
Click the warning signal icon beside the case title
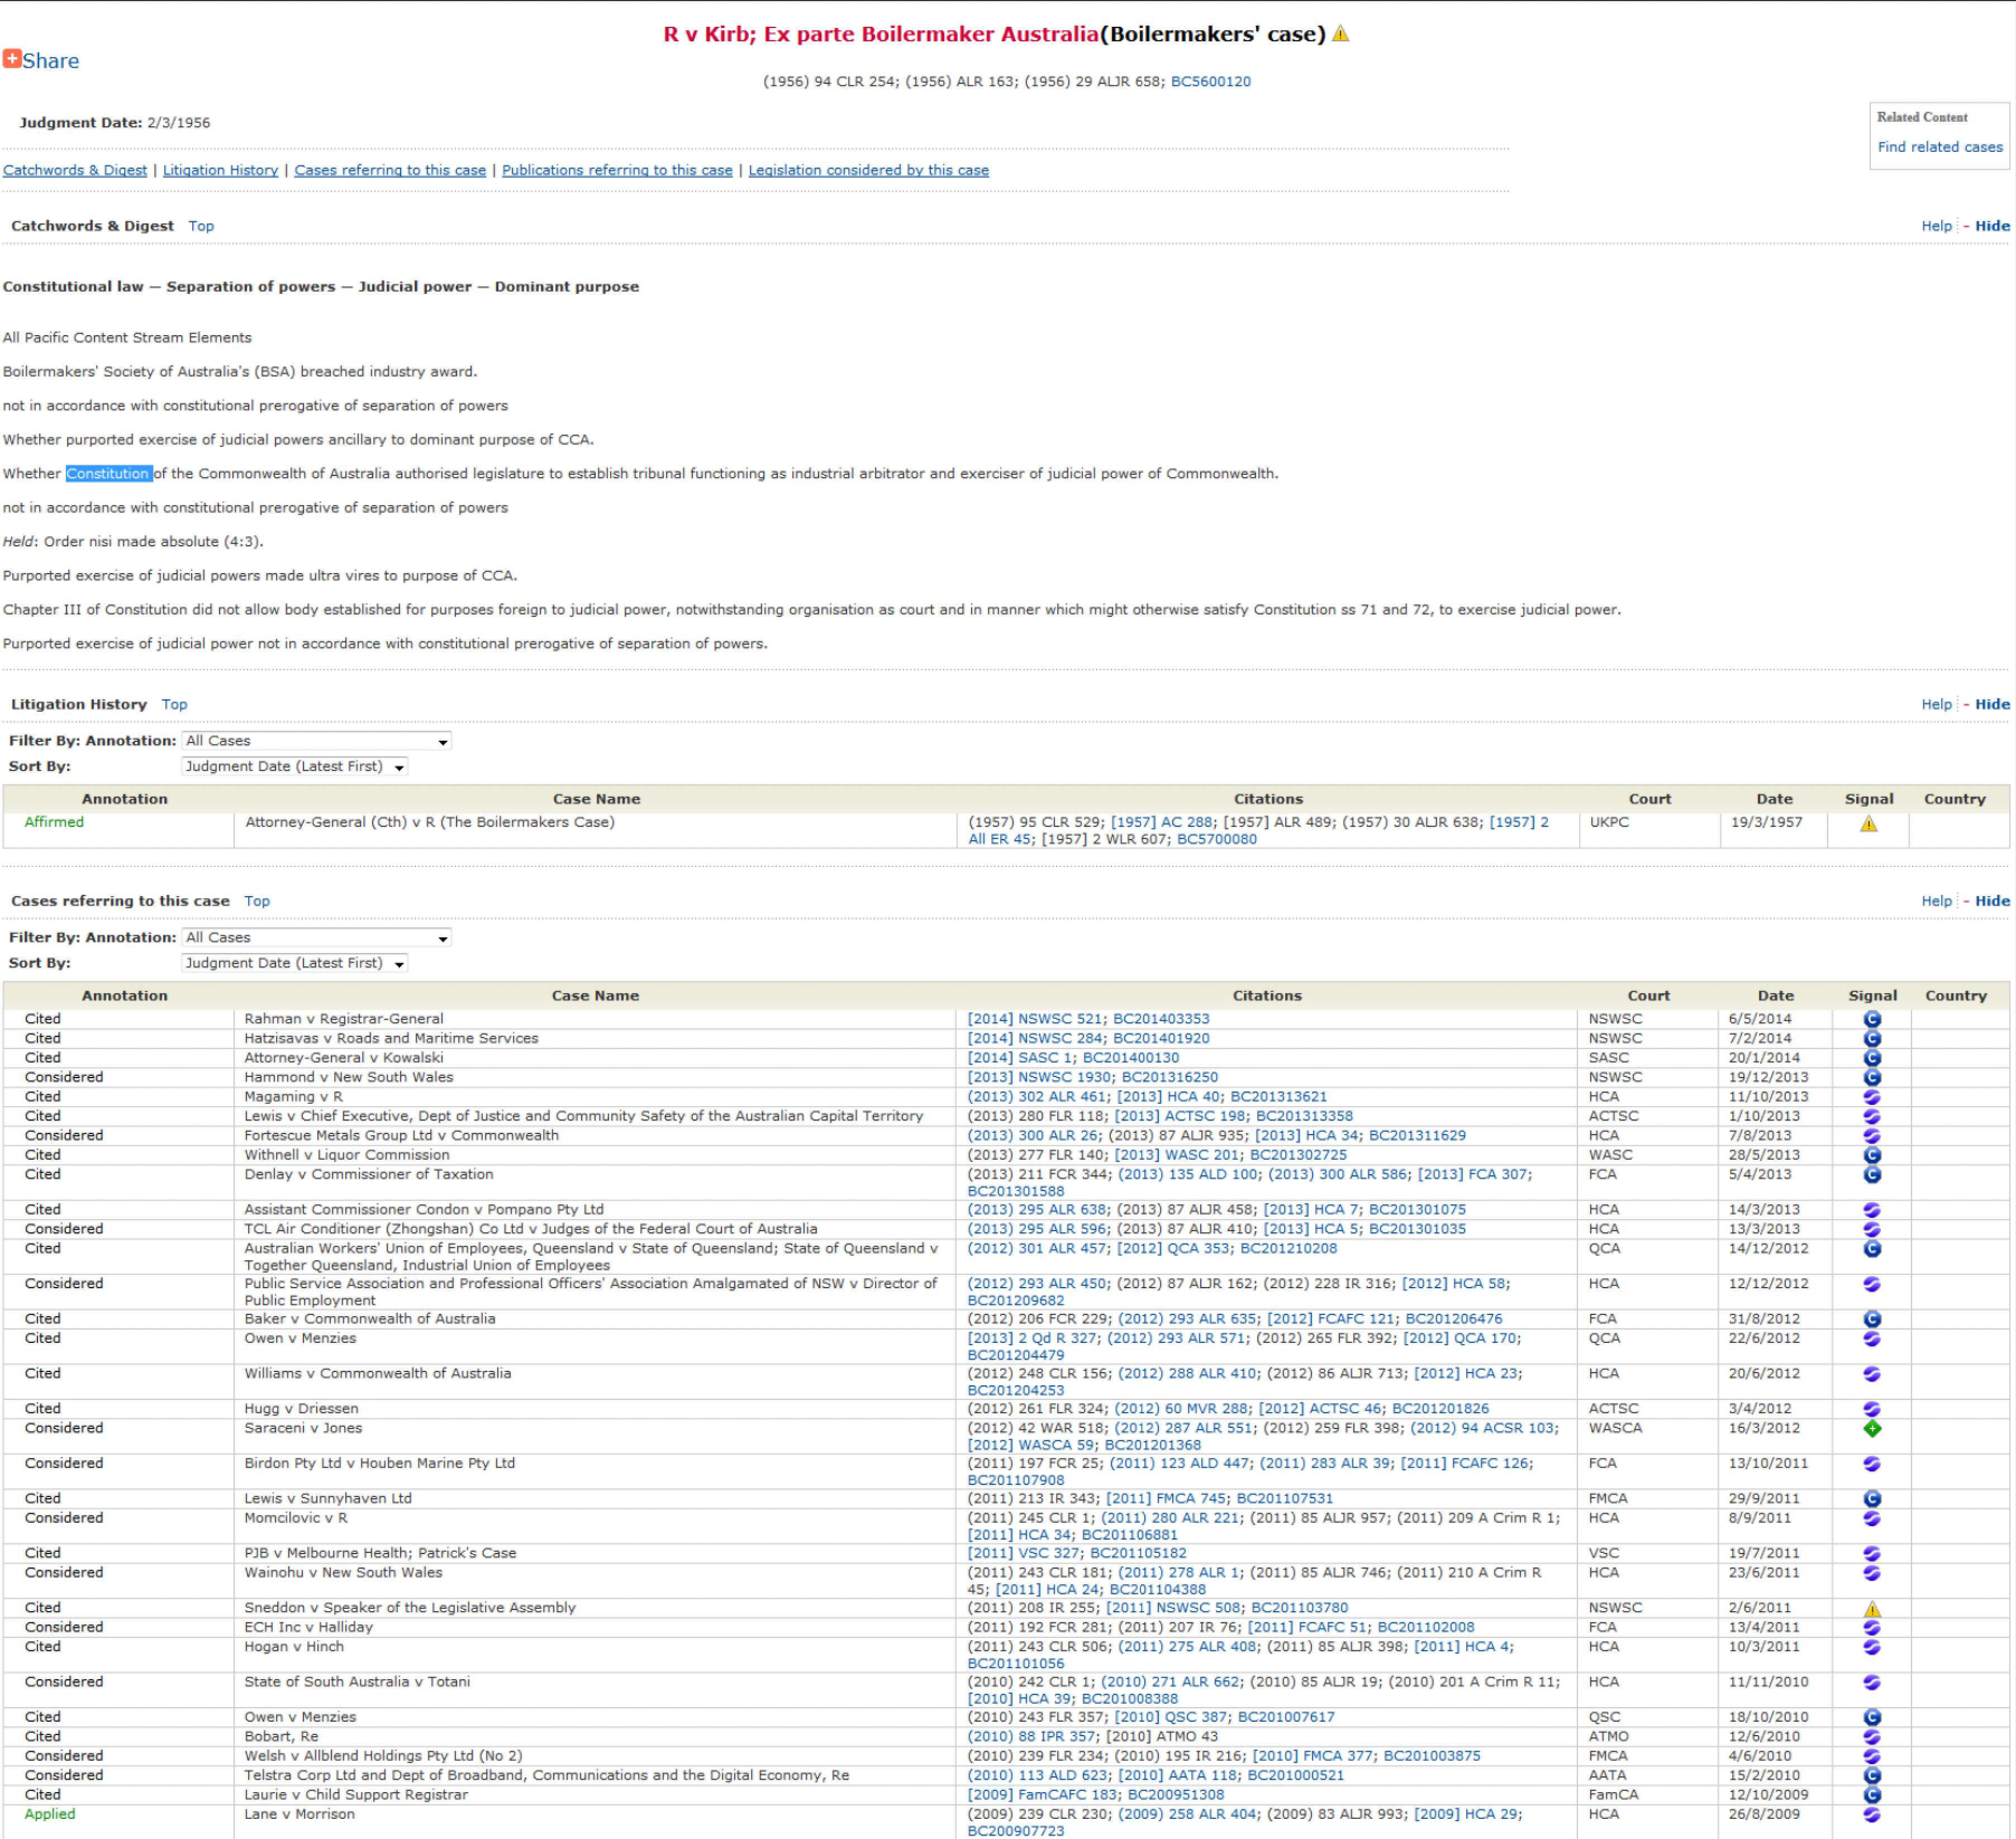1341,34
